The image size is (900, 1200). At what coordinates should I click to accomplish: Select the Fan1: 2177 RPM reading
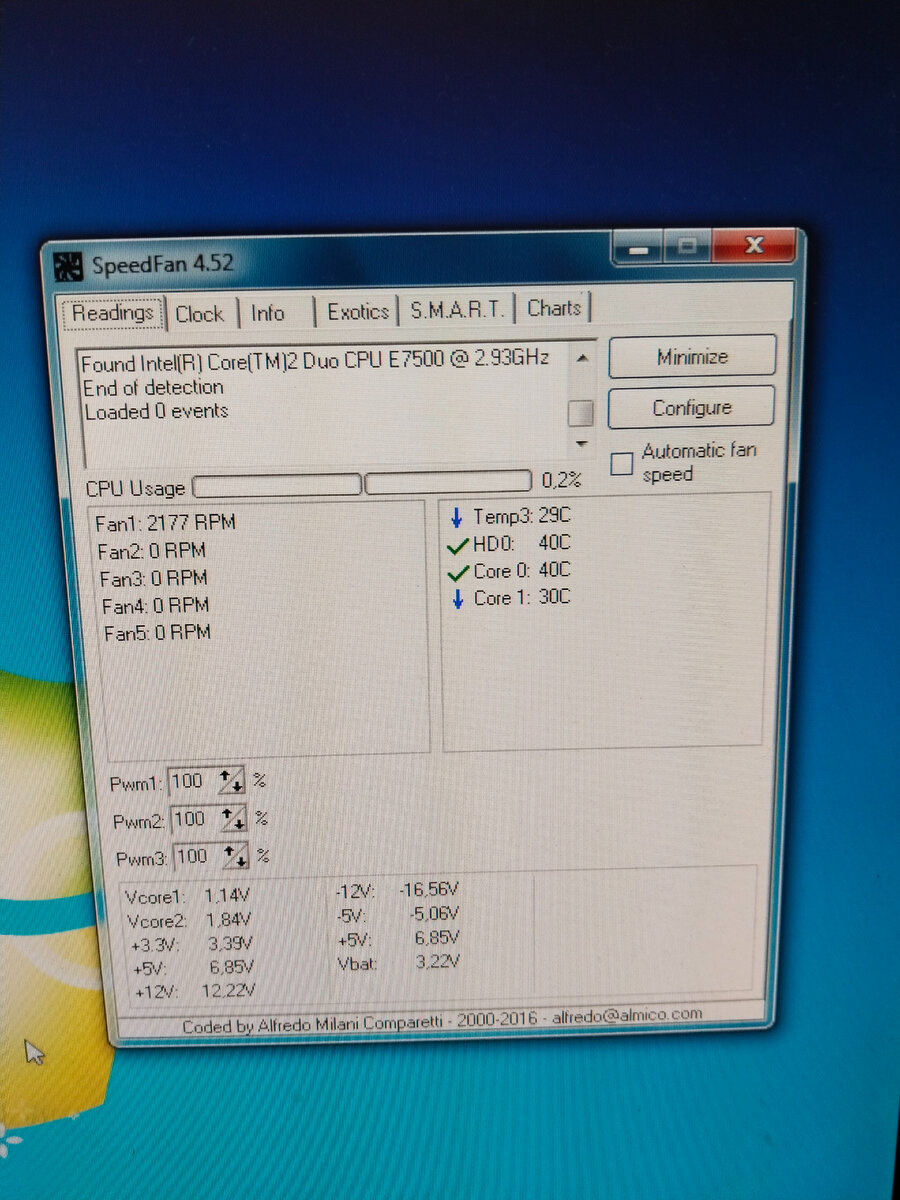click(166, 522)
